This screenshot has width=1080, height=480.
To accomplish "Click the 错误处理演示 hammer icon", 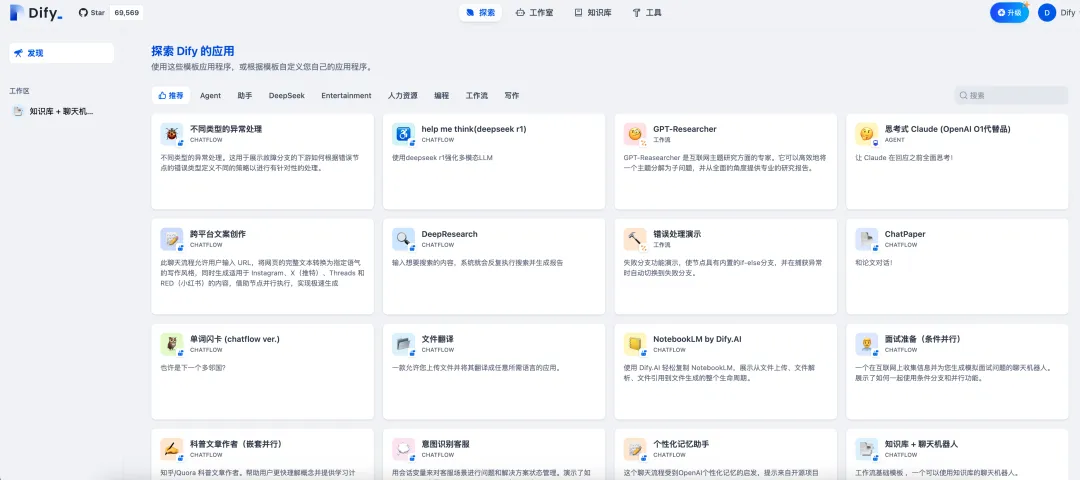I will [x=634, y=239].
